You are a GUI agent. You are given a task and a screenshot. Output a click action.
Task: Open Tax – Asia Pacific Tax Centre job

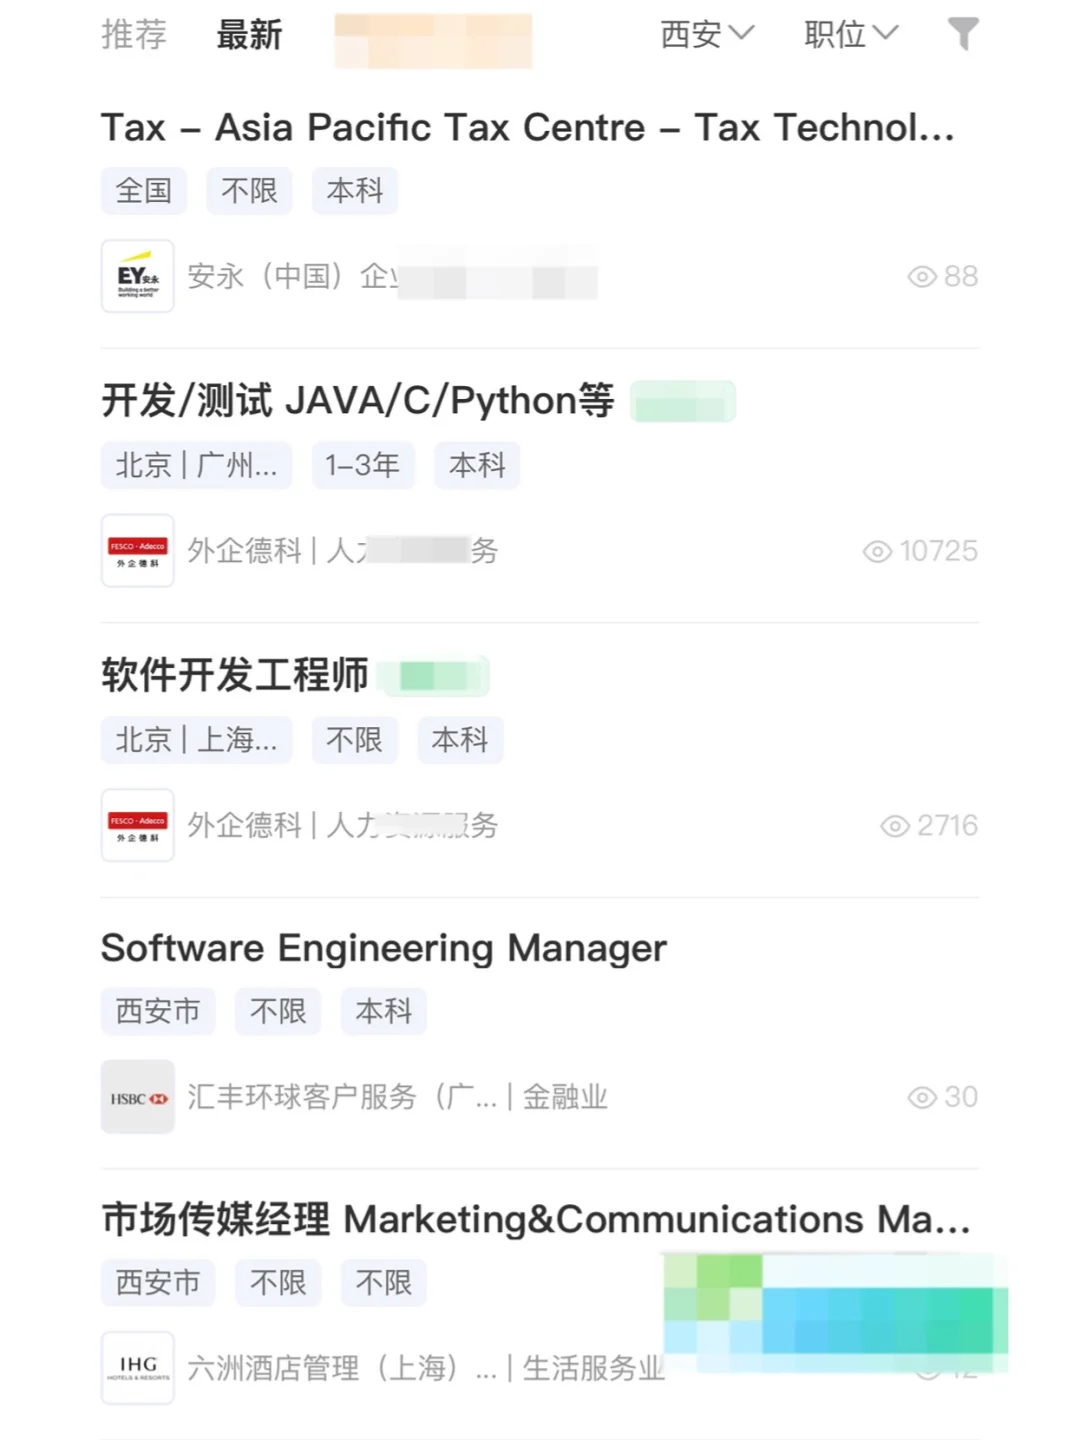[x=528, y=128]
